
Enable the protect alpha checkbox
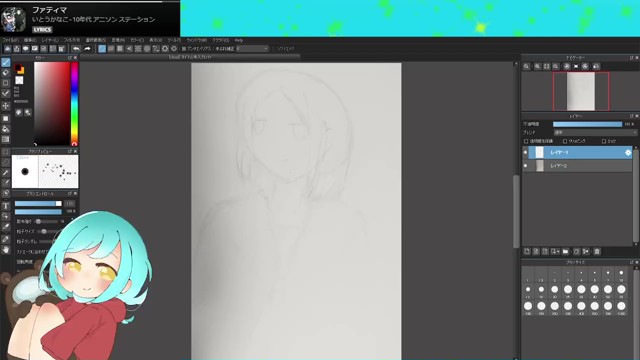point(526,141)
